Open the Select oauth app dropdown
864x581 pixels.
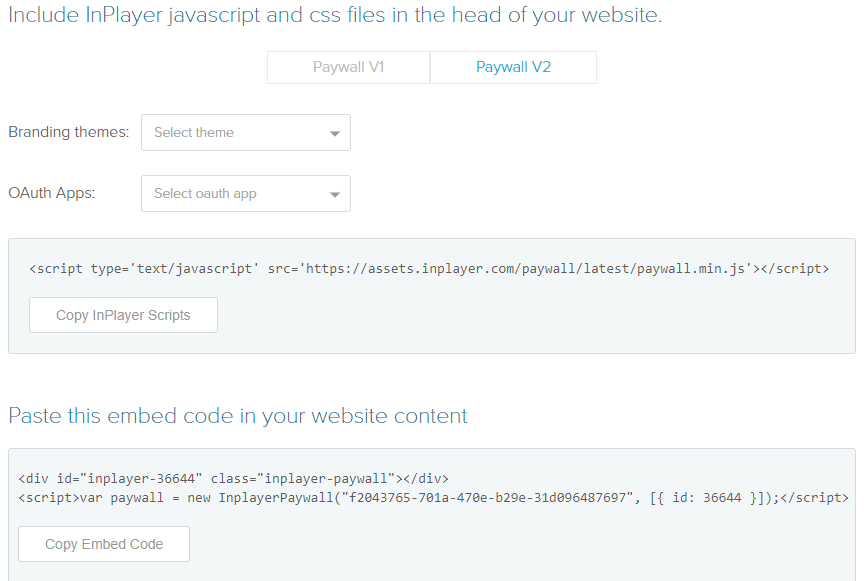click(246, 193)
